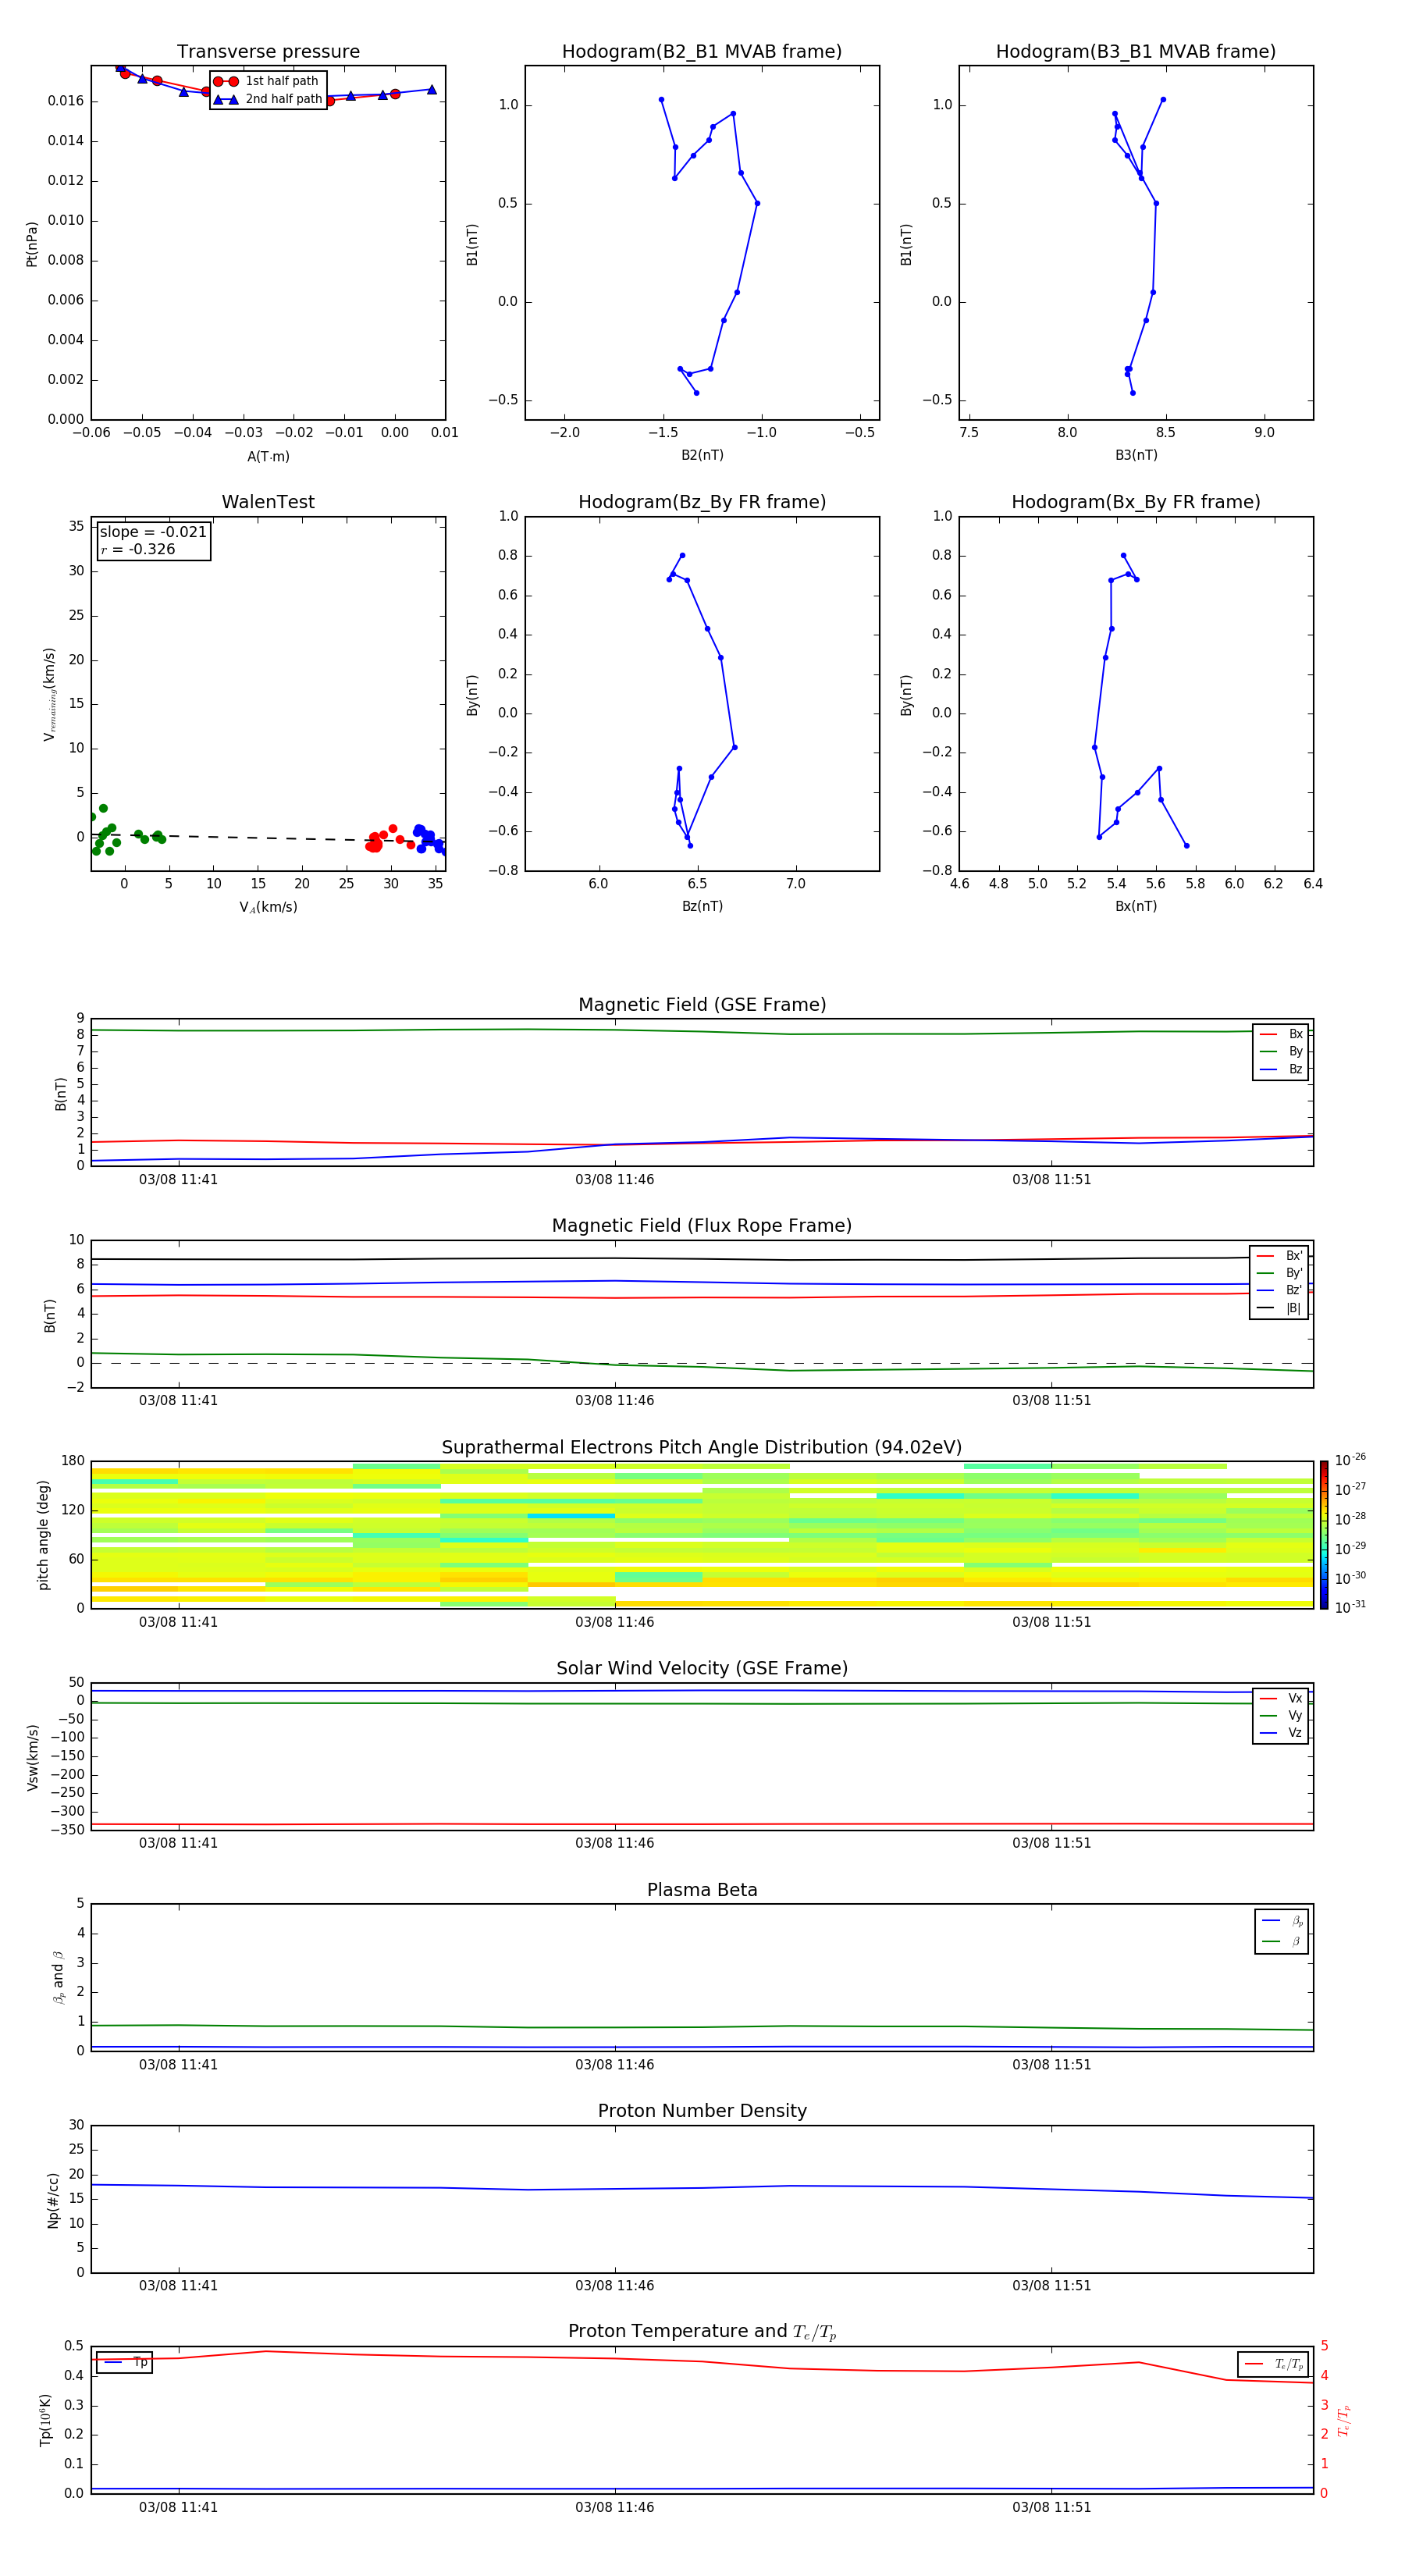Click 'Proton Temperature and Te/Tp' title

tap(702, 2331)
